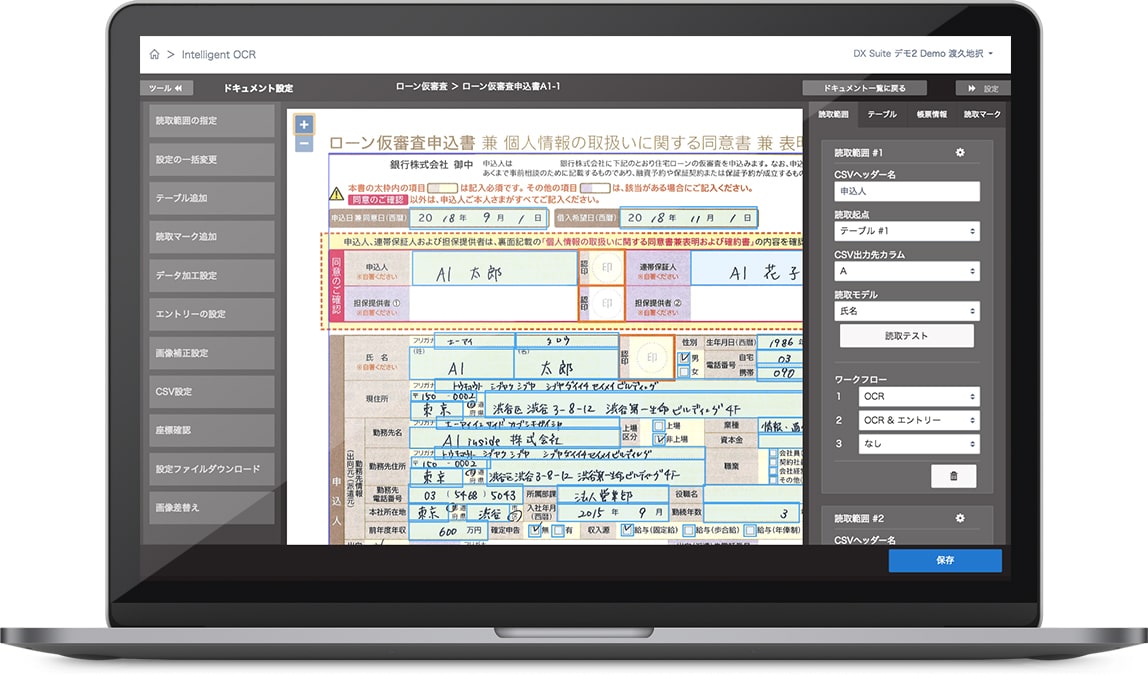Open workflow step 2 OCR & エントリー dropdown
Screen dimensions: 1148x675
(x=919, y=420)
